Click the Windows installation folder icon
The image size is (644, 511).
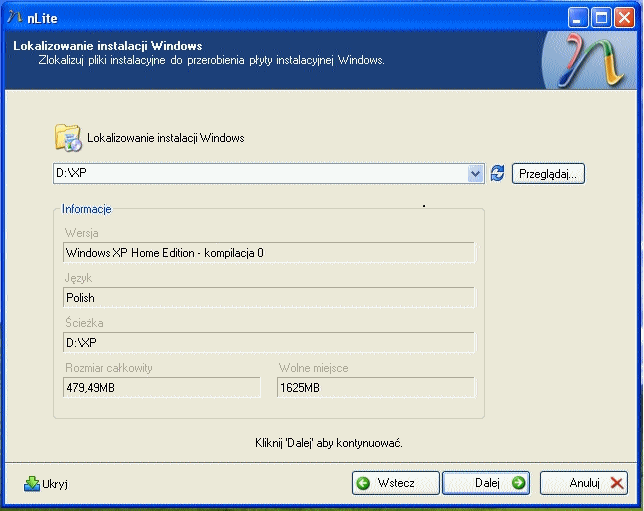pyautogui.click(x=68, y=138)
